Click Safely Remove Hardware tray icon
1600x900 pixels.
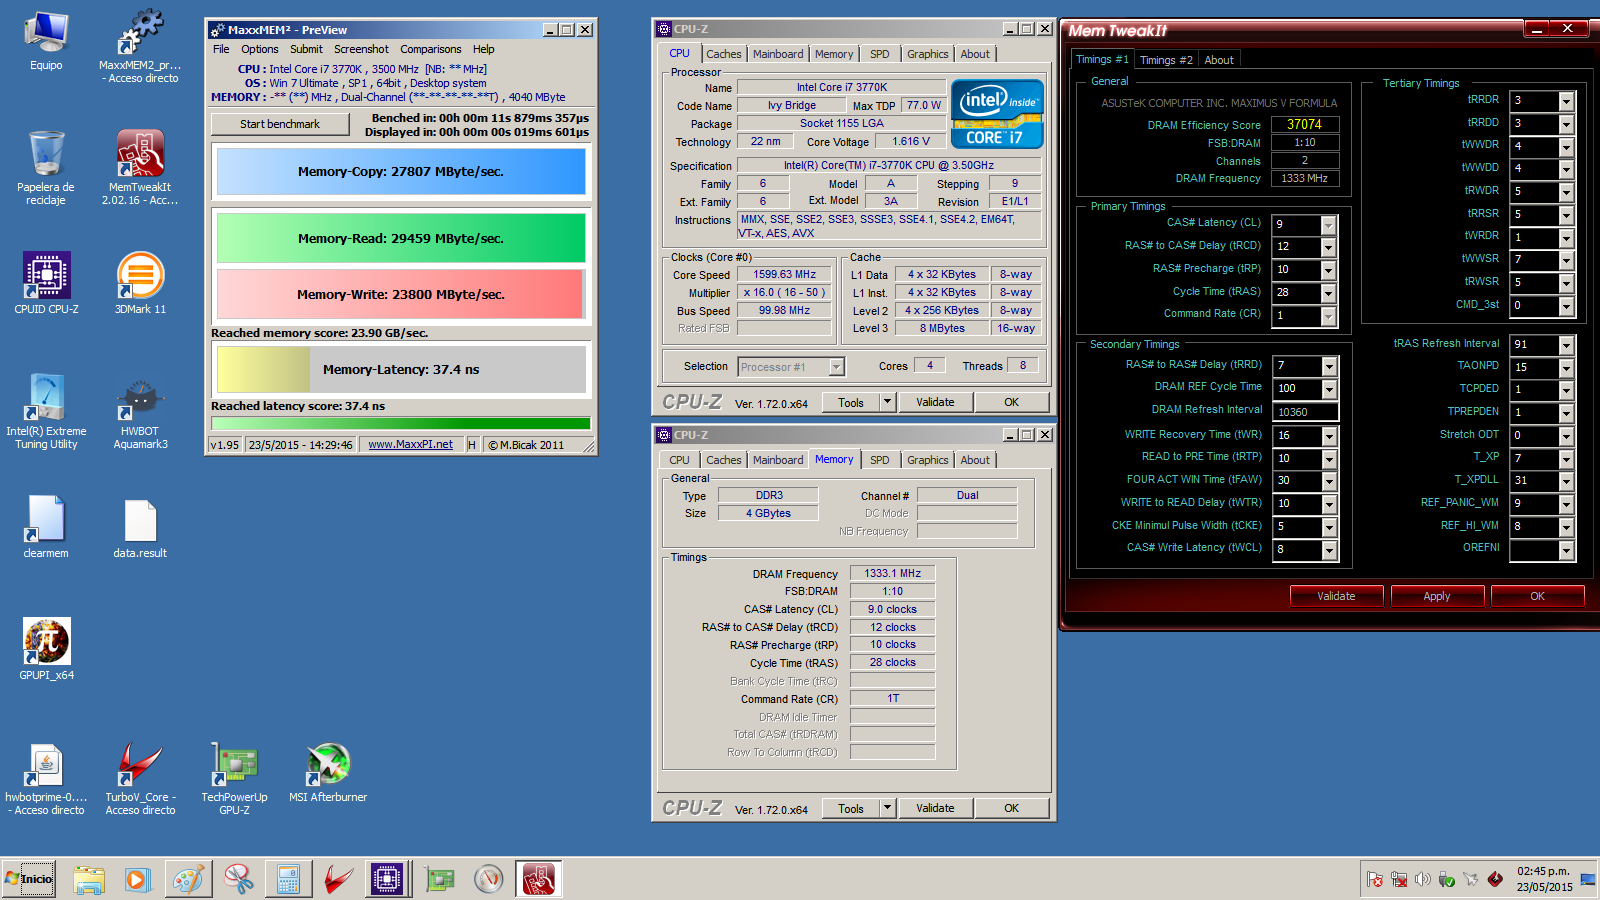coord(1447,879)
